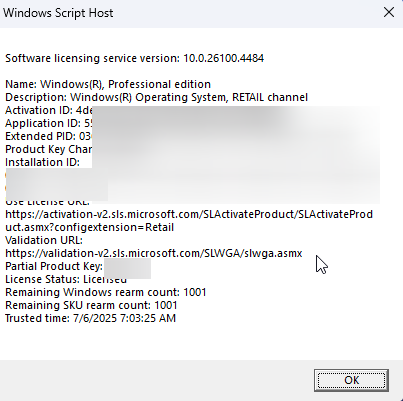This screenshot has width=403, height=401.
Task: Click the OK button
Action: pyautogui.click(x=351, y=380)
